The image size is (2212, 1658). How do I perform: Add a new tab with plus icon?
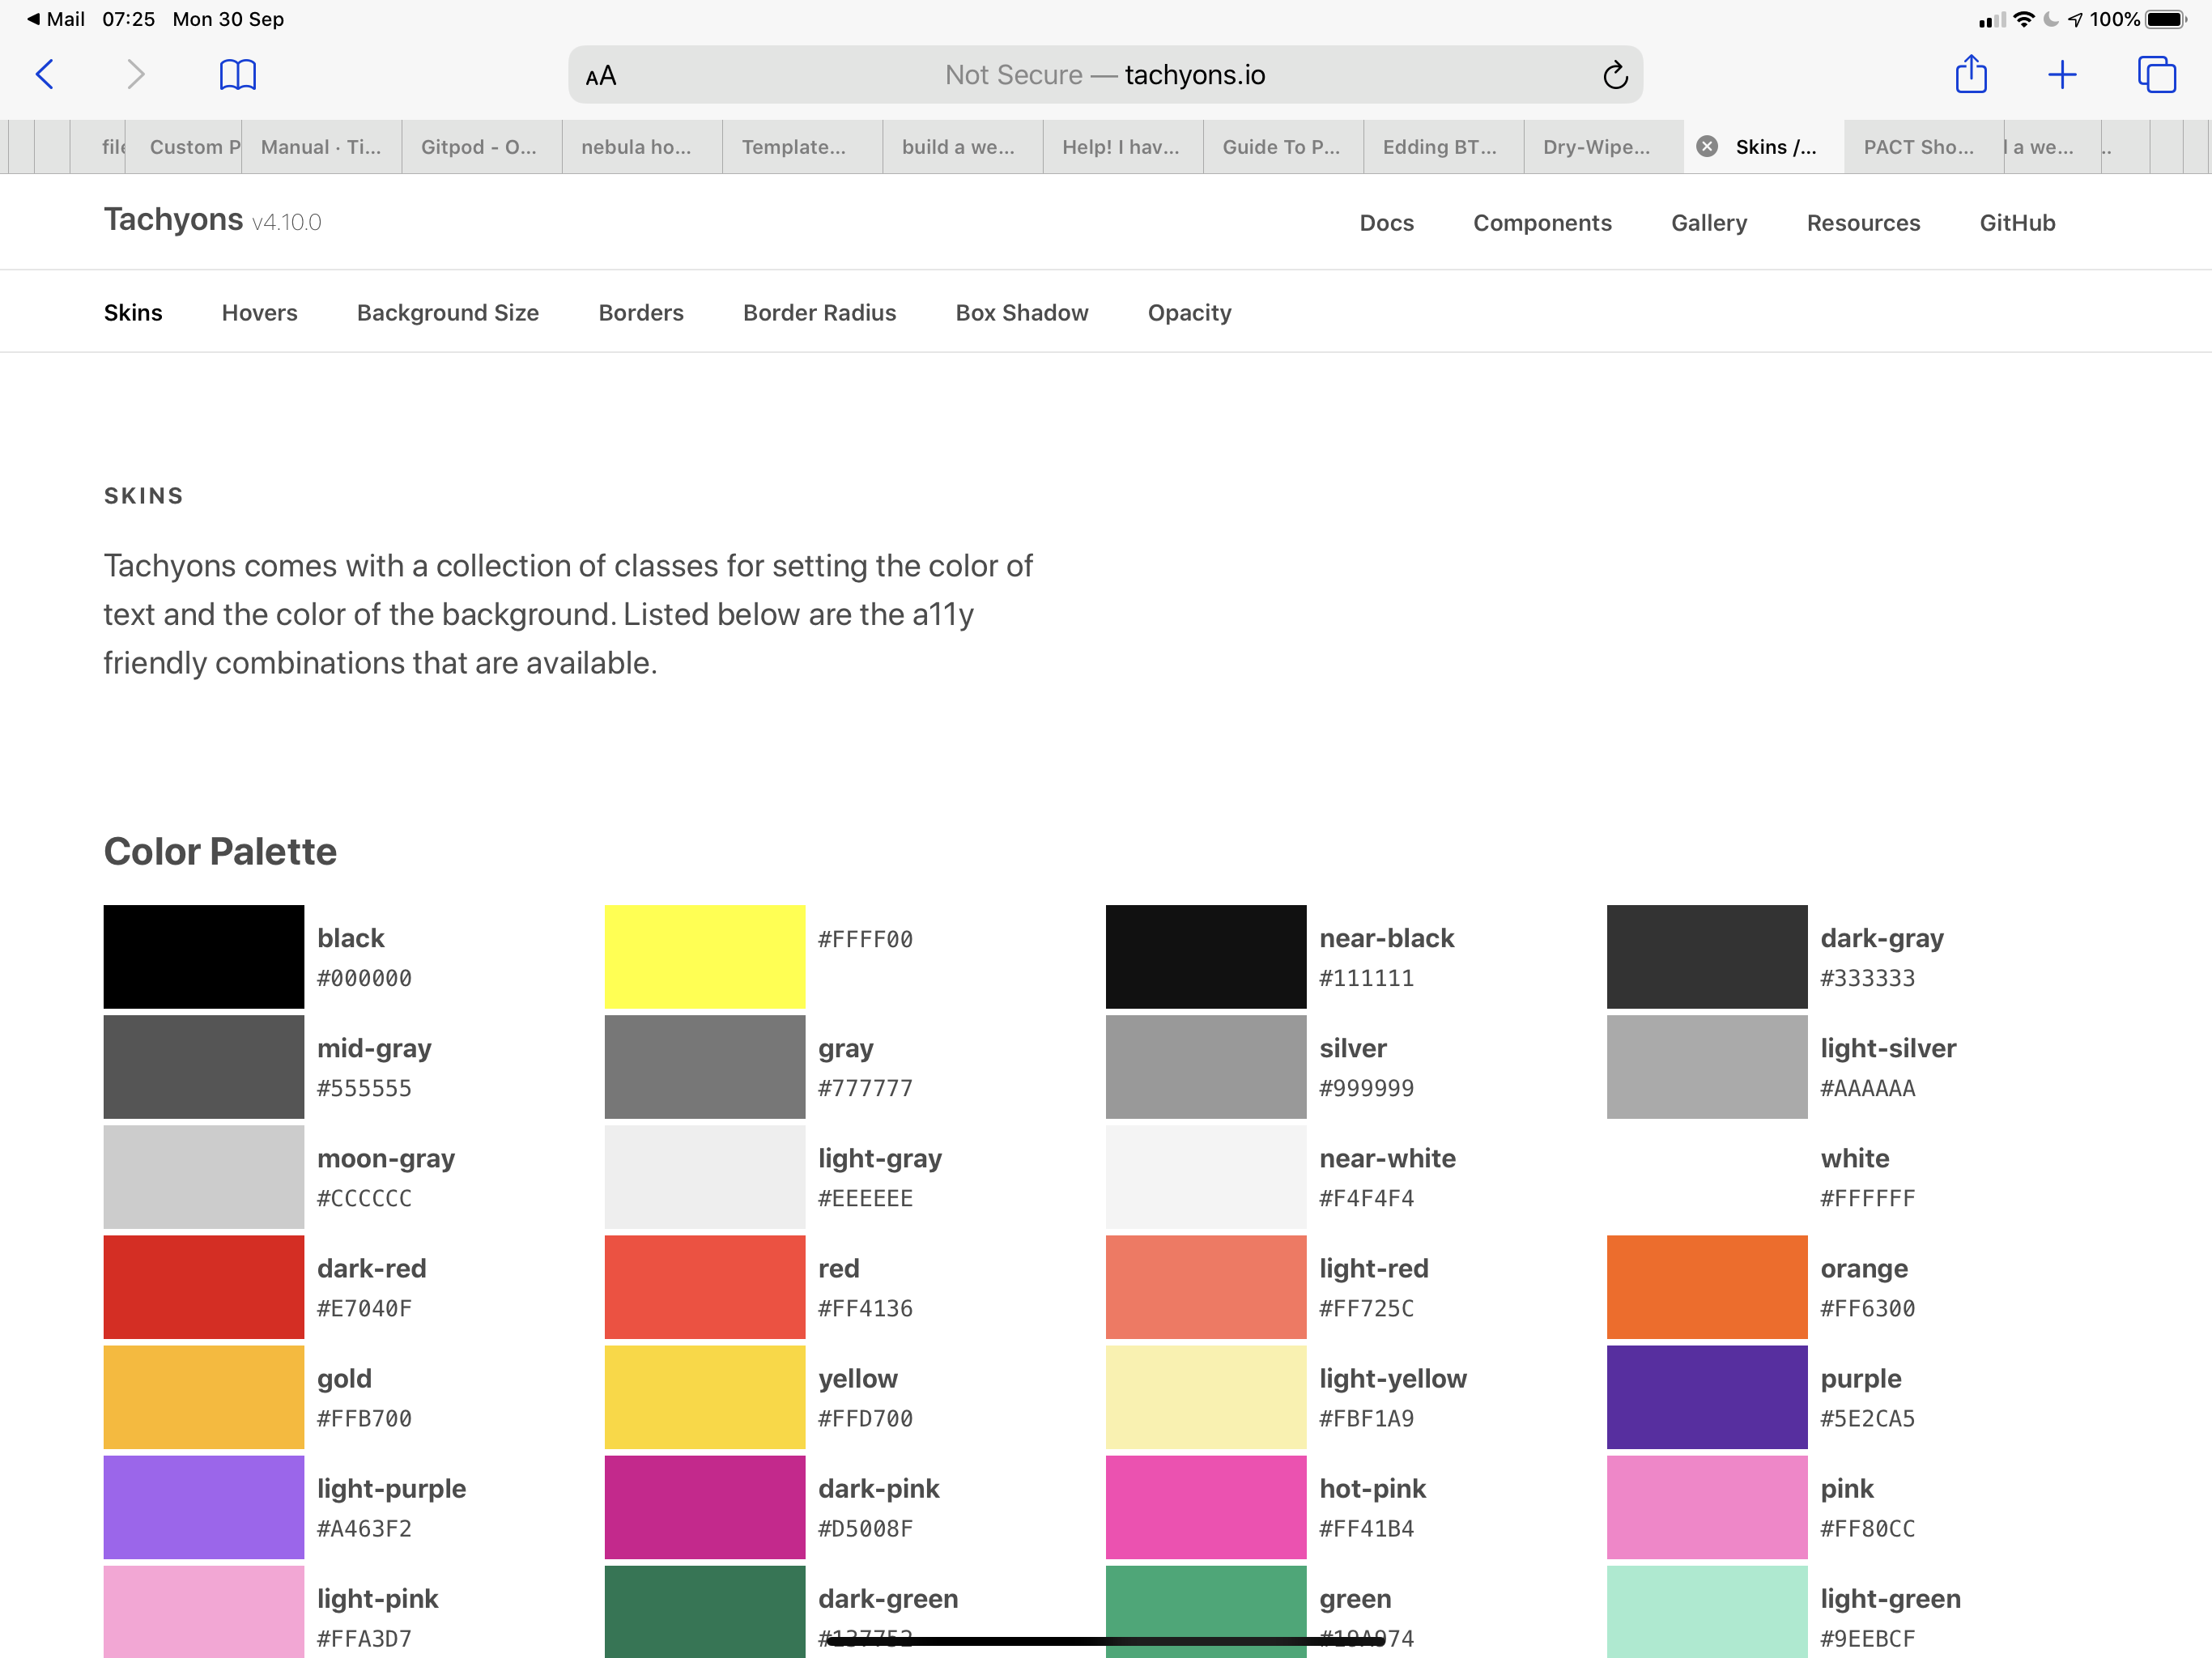tap(2062, 75)
